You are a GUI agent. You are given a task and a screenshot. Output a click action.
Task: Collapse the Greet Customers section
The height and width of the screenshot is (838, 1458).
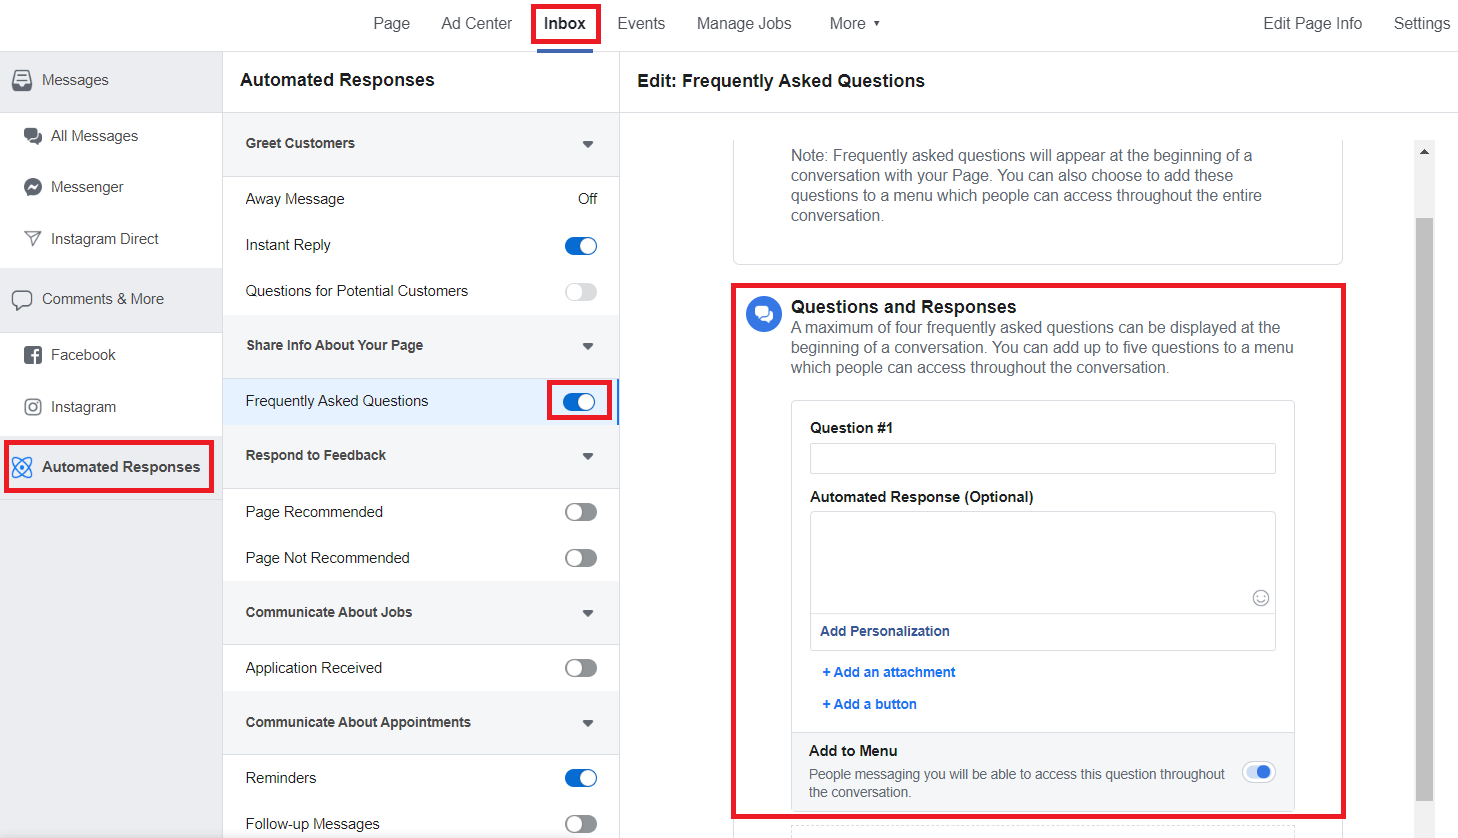588,144
